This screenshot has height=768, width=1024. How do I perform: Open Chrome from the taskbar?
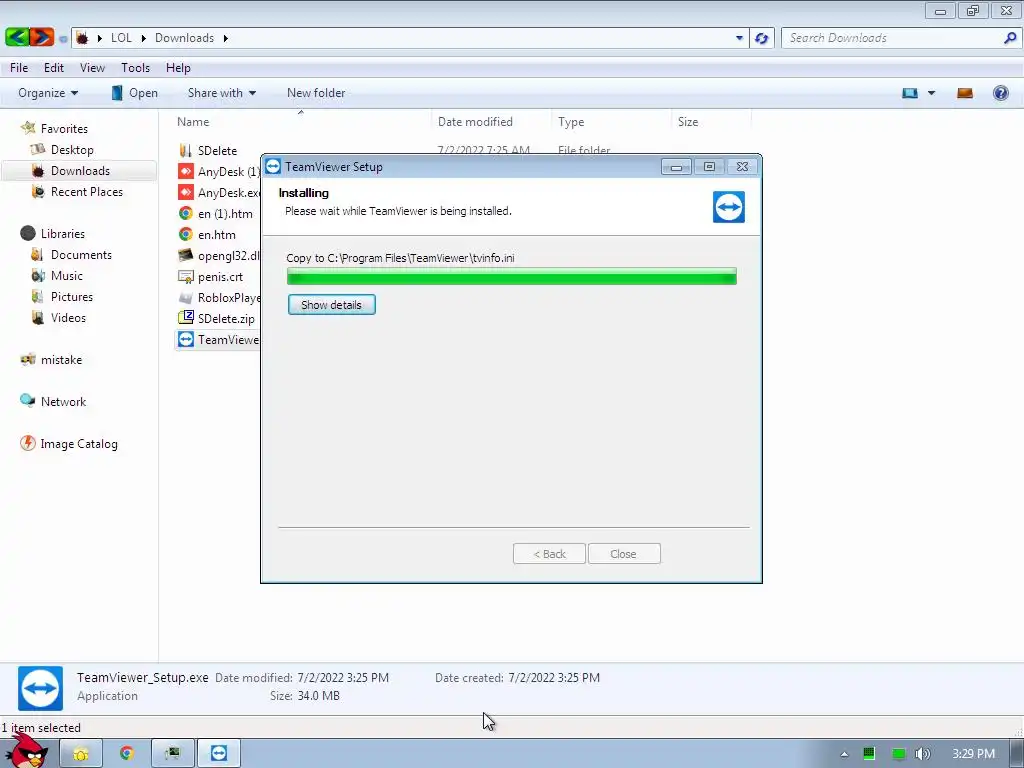(x=127, y=754)
